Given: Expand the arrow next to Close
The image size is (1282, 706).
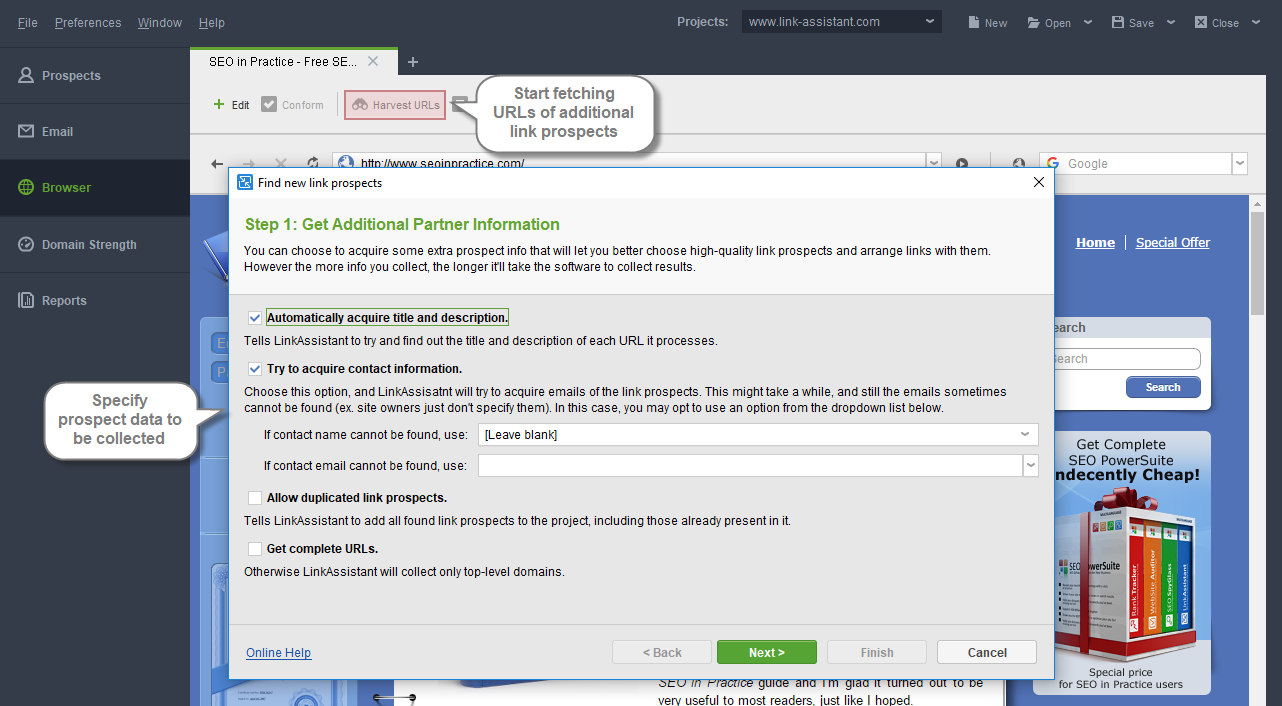Looking at the screenshot, I should [1256, 22].
